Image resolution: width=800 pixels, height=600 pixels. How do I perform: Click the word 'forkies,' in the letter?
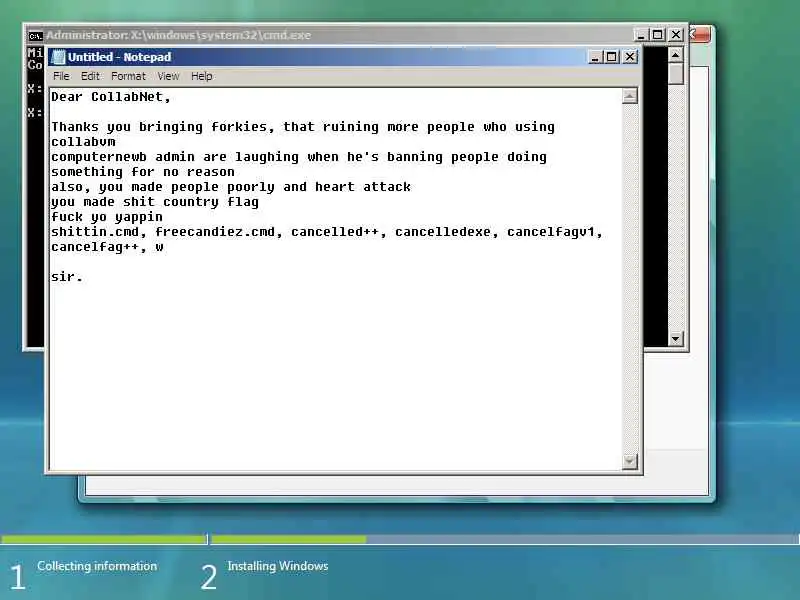tap(243, 127)
